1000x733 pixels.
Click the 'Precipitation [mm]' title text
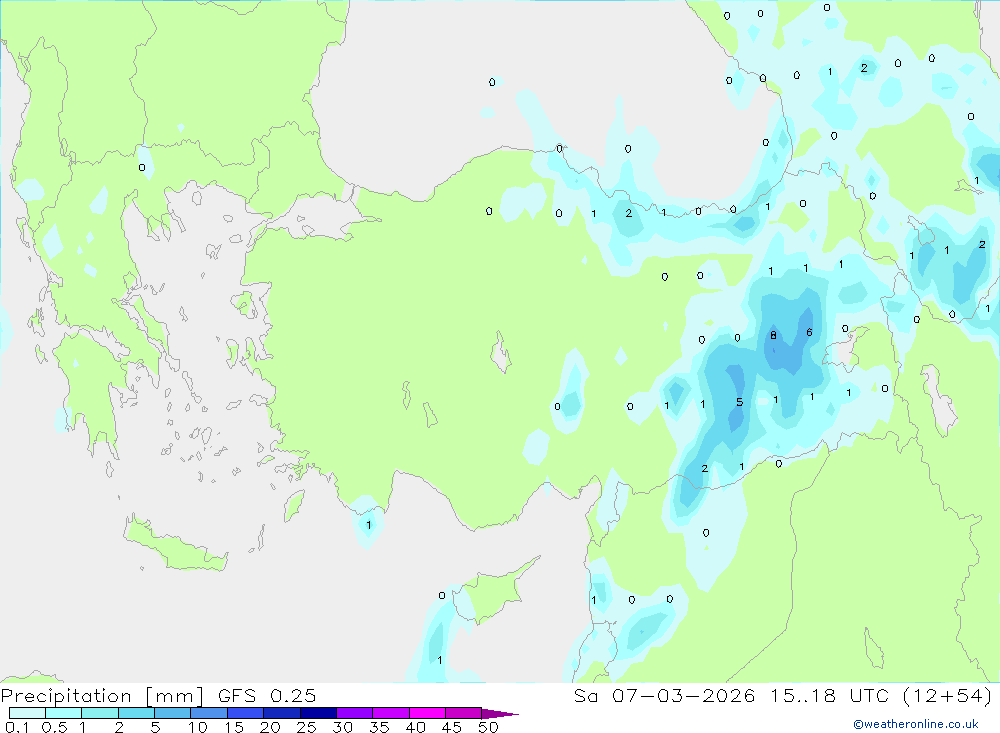click(x=102, y=696)
